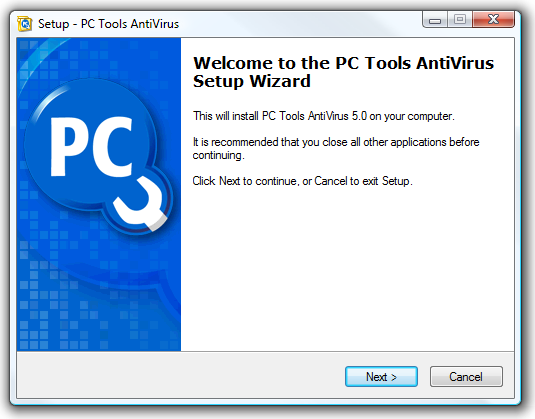Close the setup window with red X
The image size is (535, 419).
(493, 19)
